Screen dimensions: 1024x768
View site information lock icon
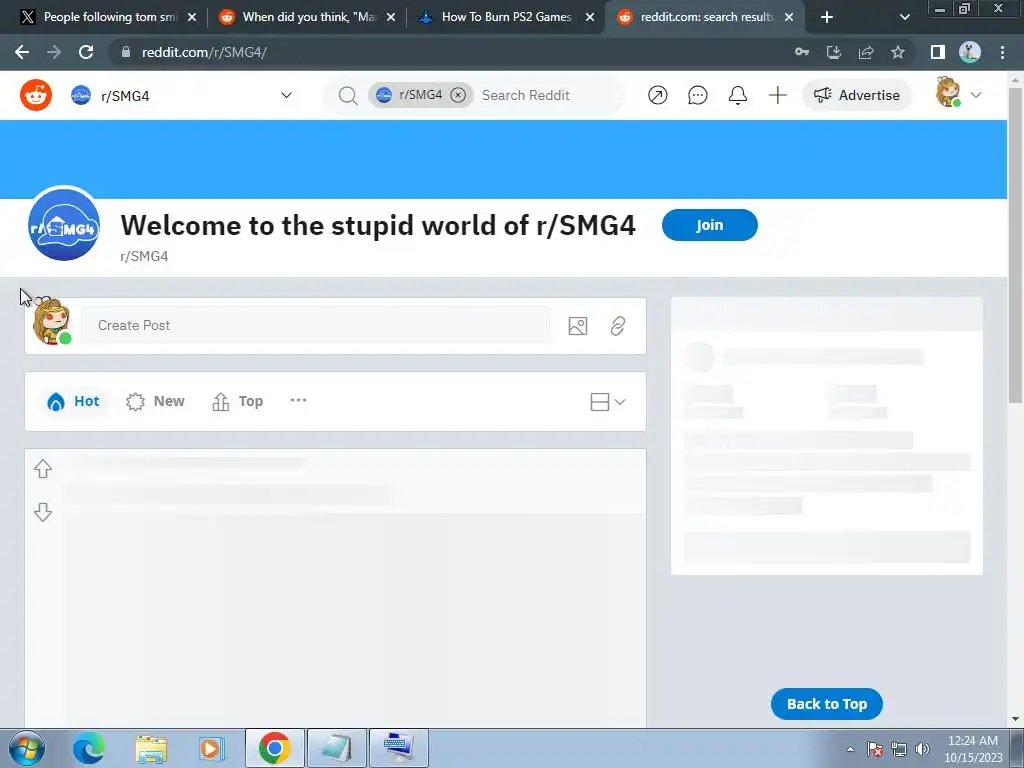coord(126,52)
